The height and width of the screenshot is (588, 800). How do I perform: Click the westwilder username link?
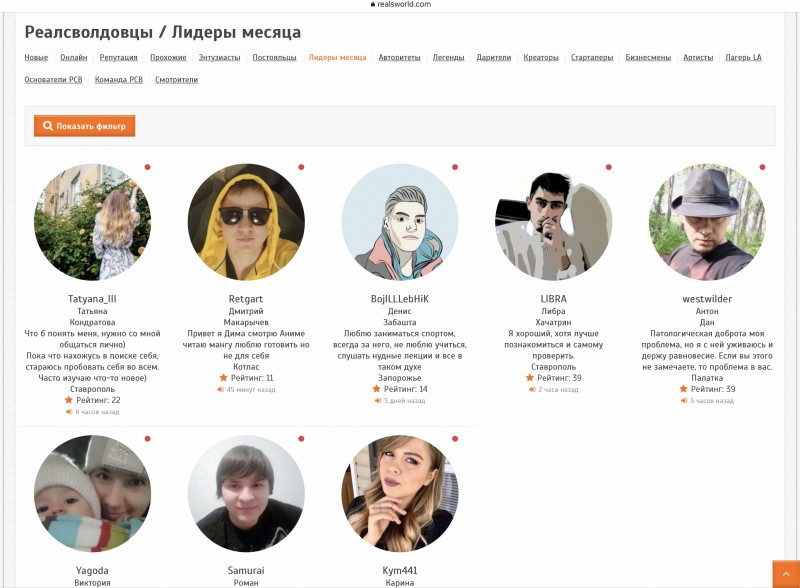[707, 299]
